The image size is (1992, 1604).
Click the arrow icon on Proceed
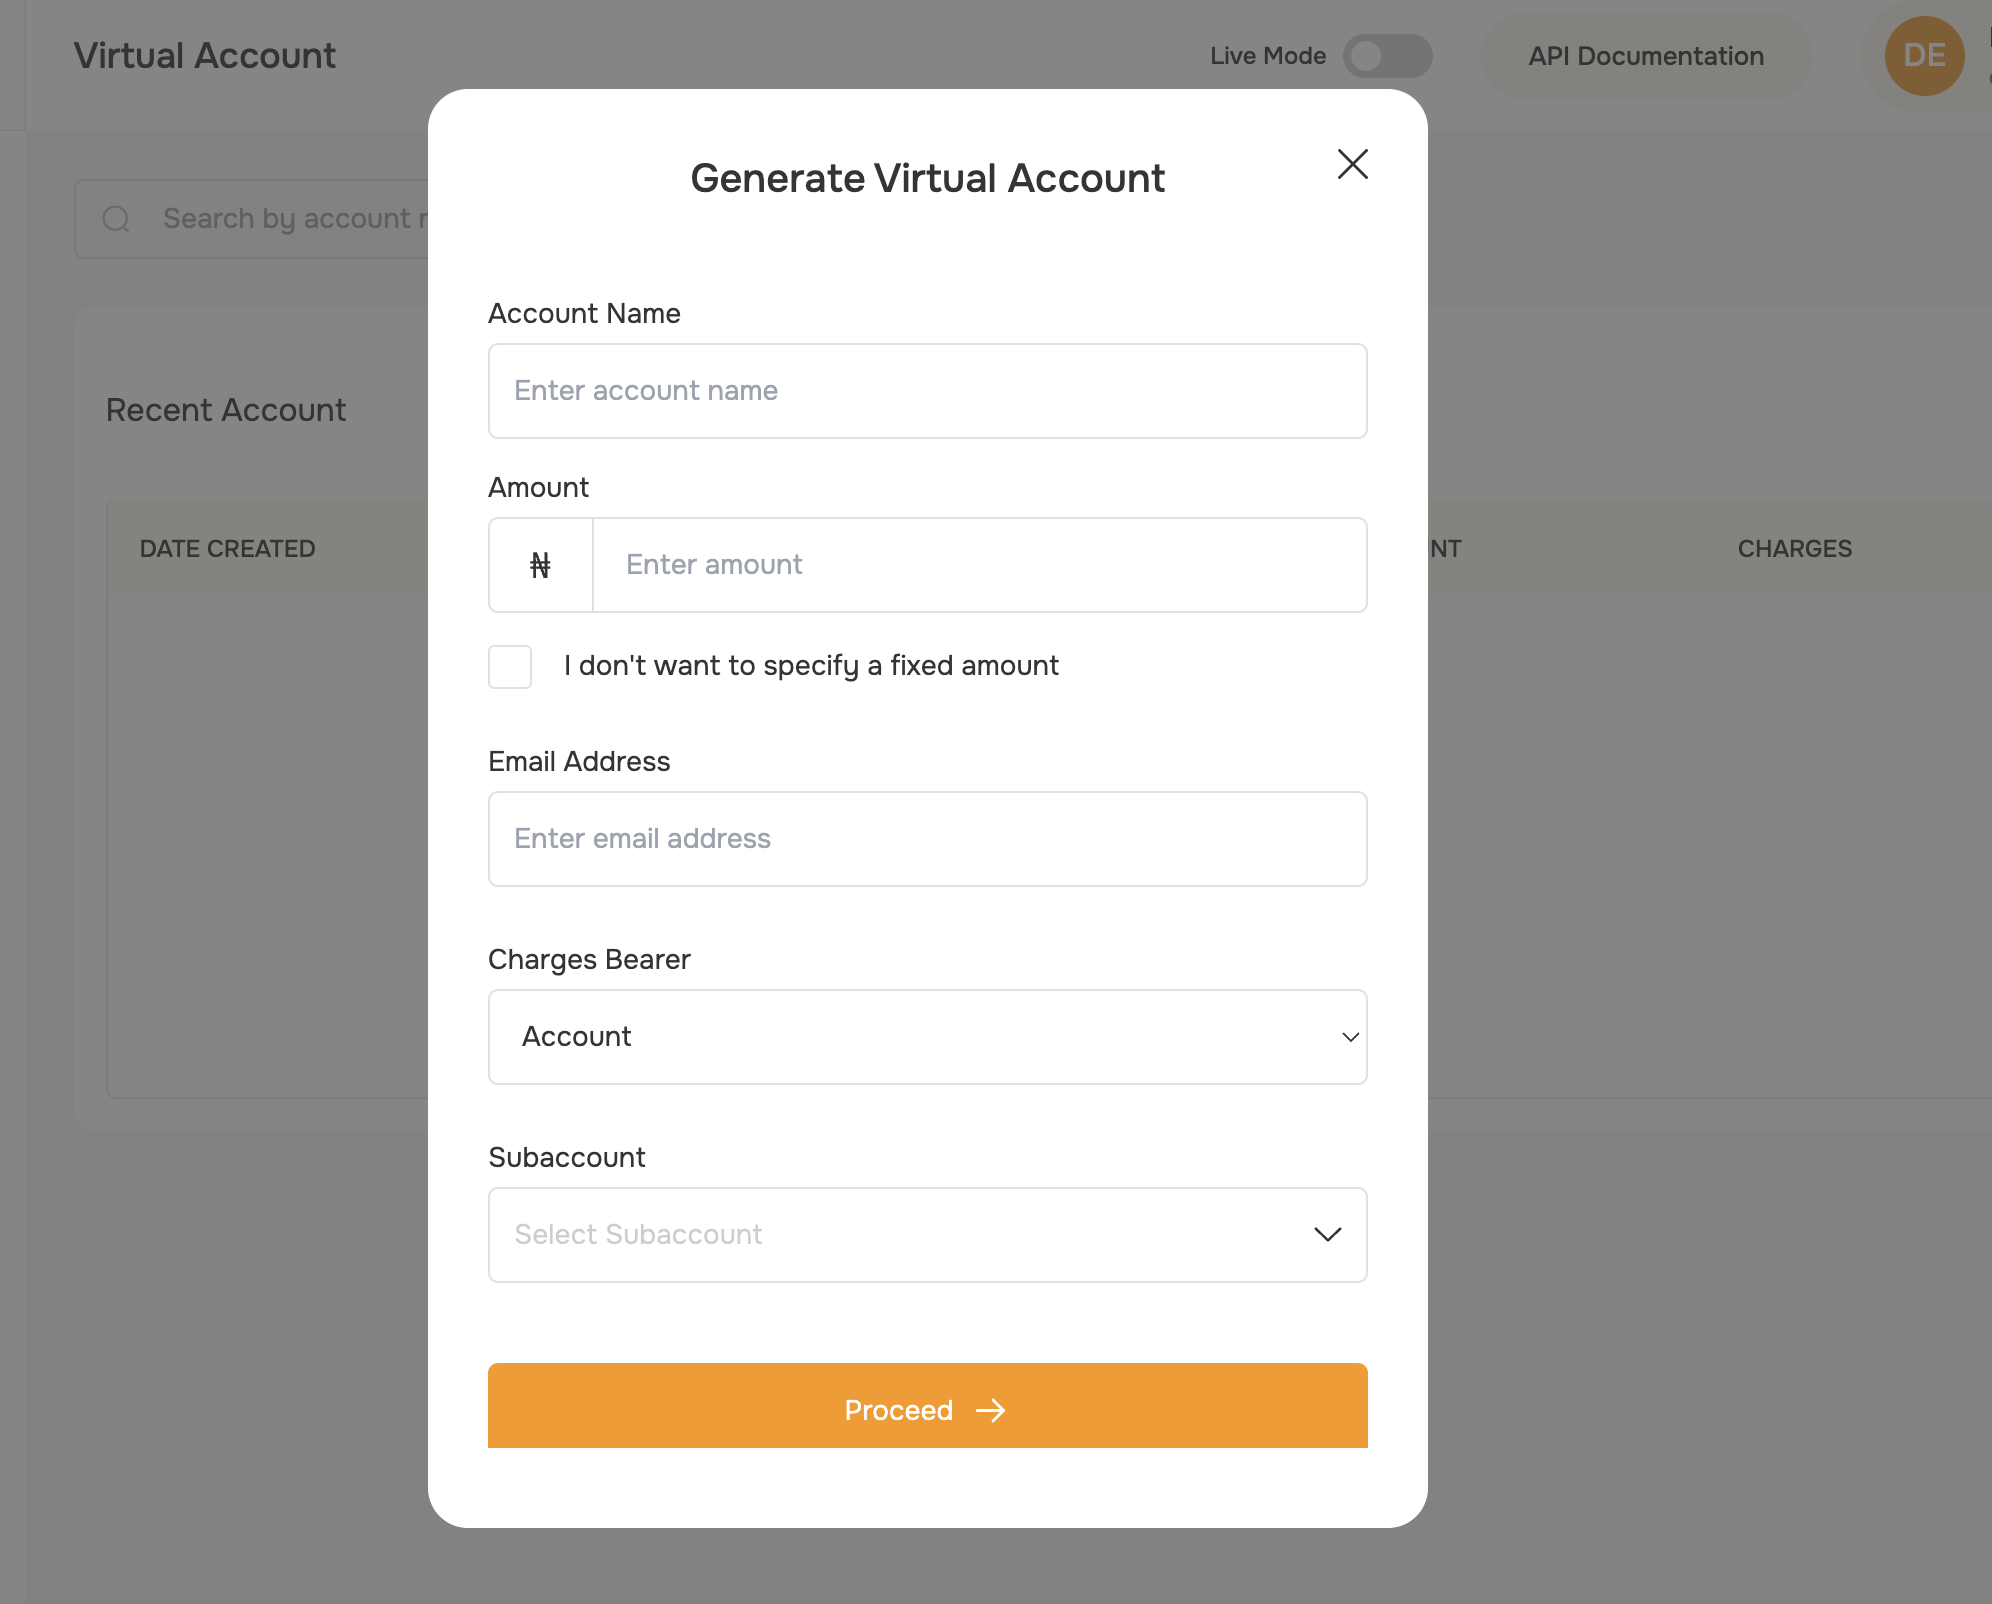pos(990,1410)
